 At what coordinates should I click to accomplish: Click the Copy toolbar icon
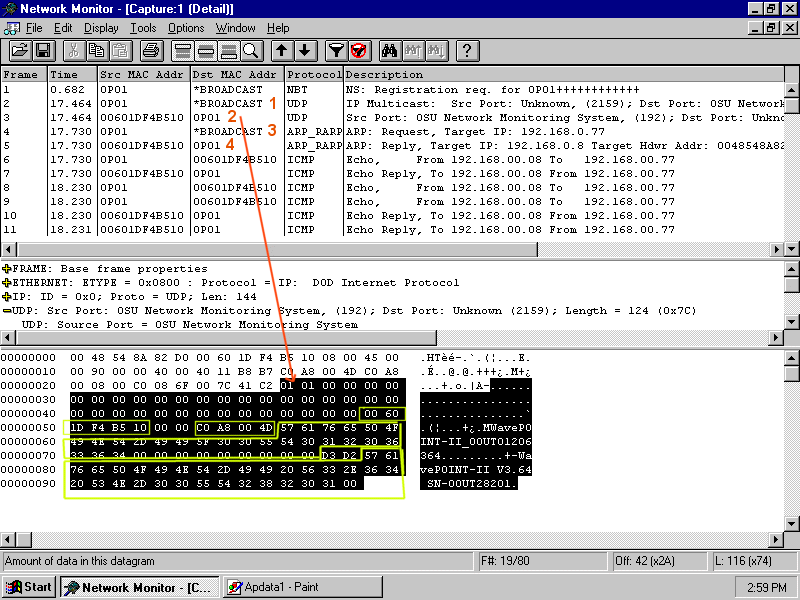(96, 51)
